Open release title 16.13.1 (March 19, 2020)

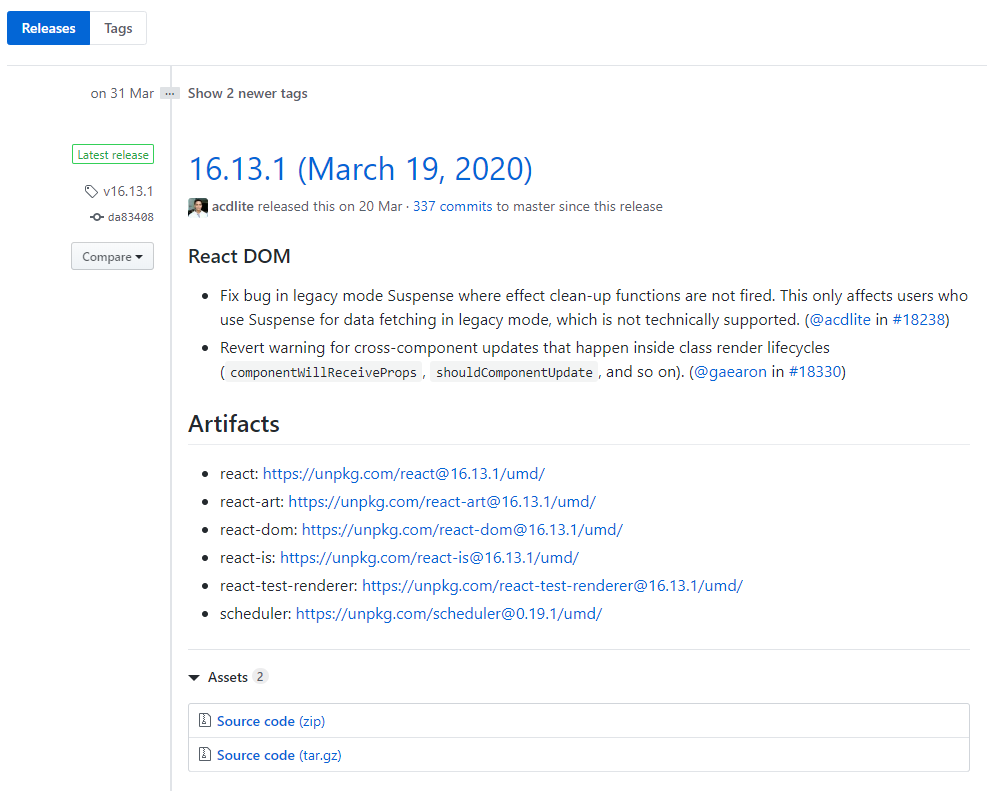[x=360, y=170]
